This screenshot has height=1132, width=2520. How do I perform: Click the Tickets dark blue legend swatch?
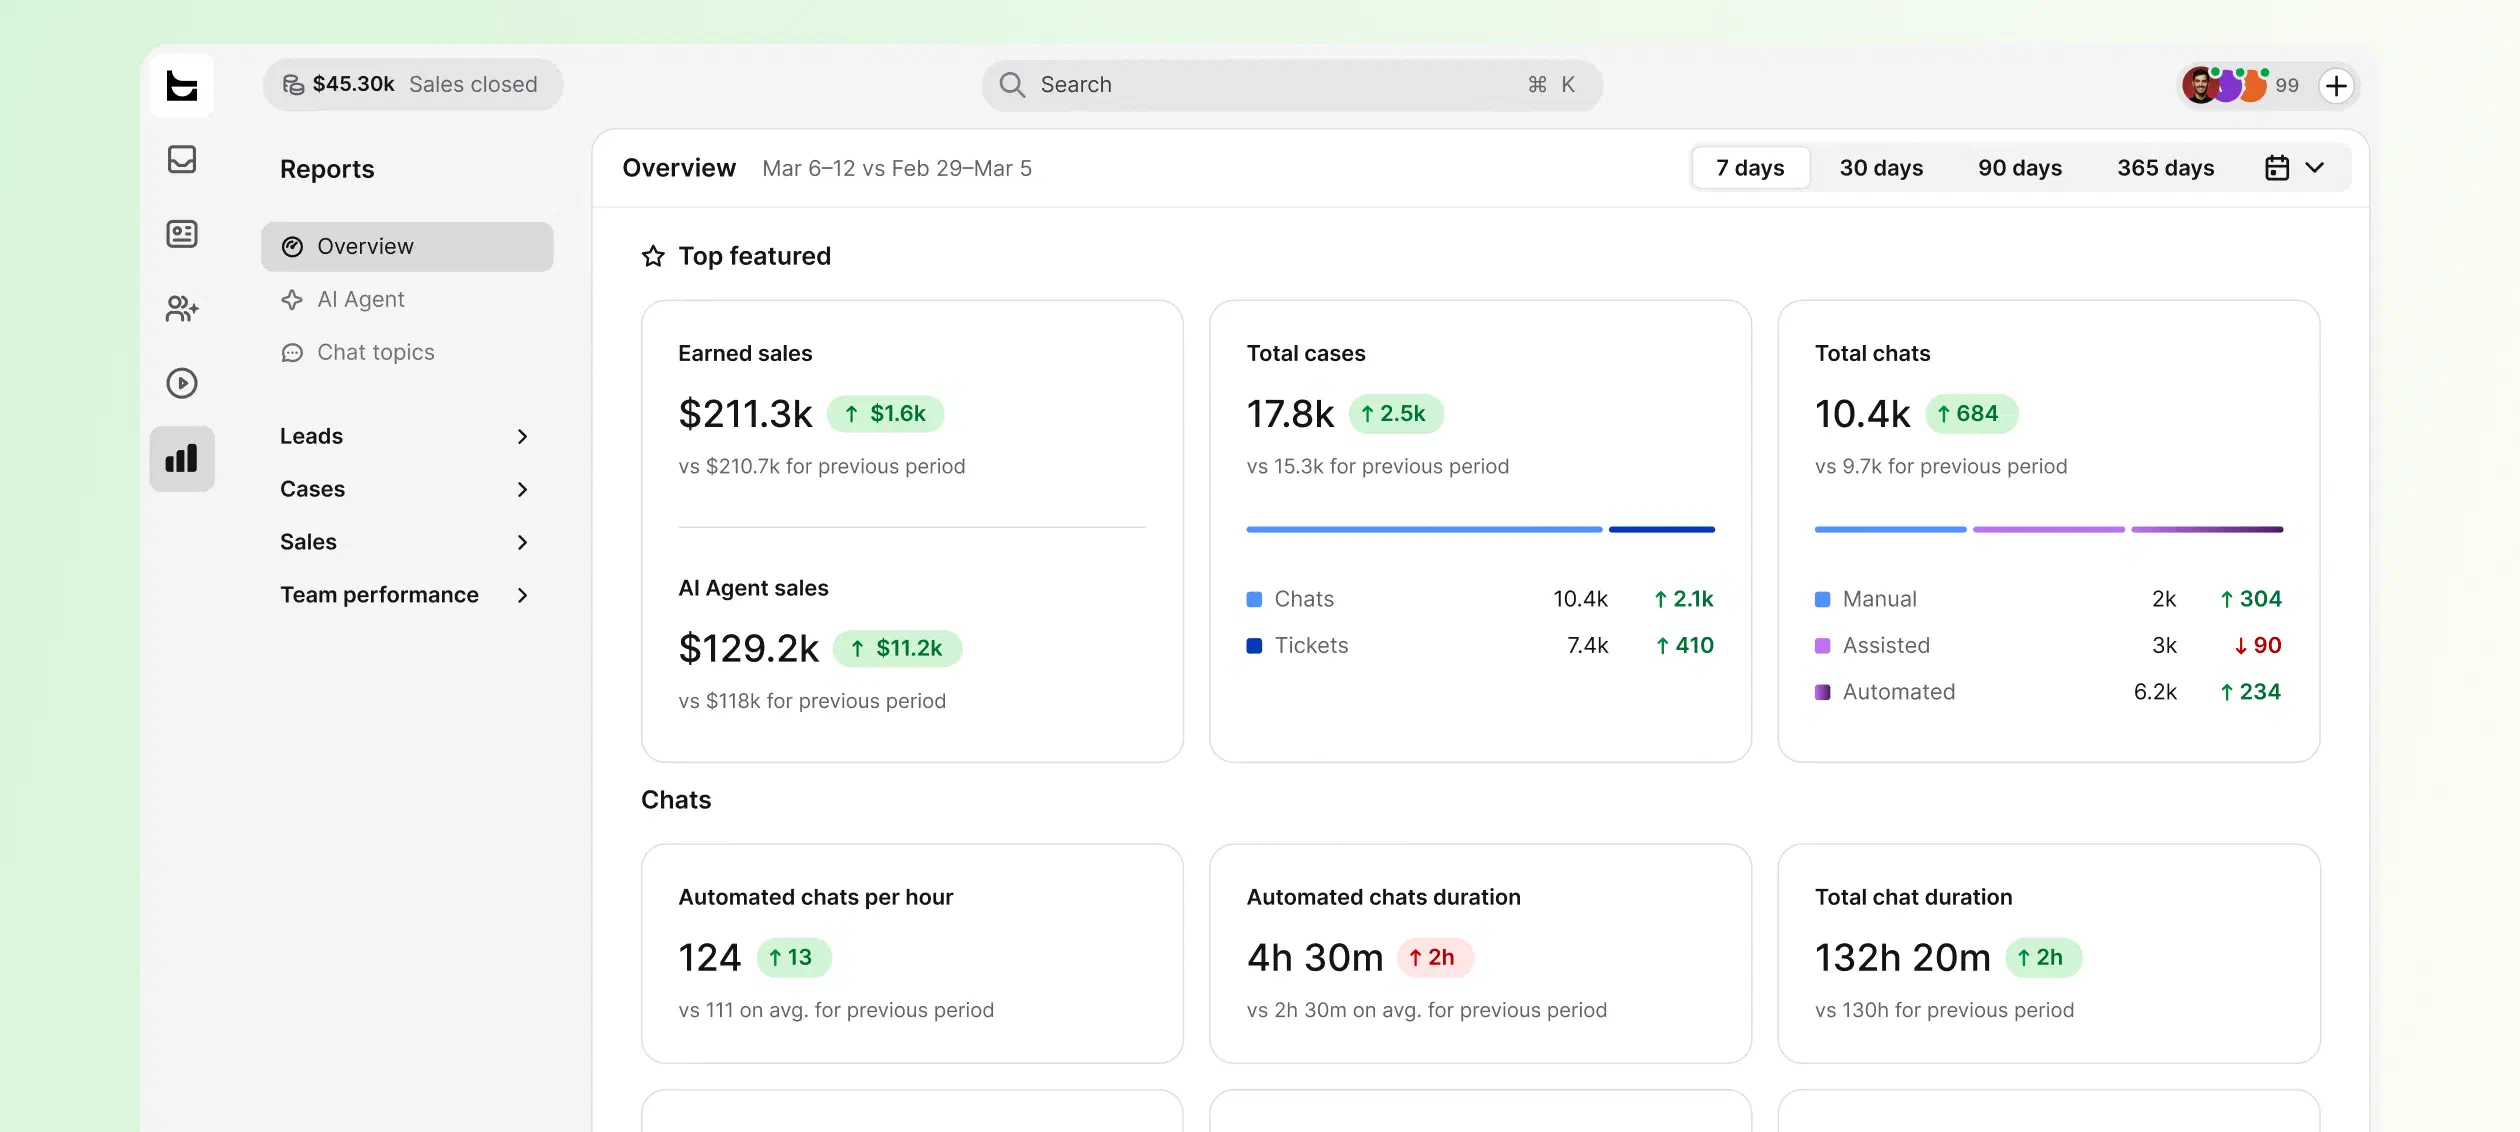tap(1254, 646)
